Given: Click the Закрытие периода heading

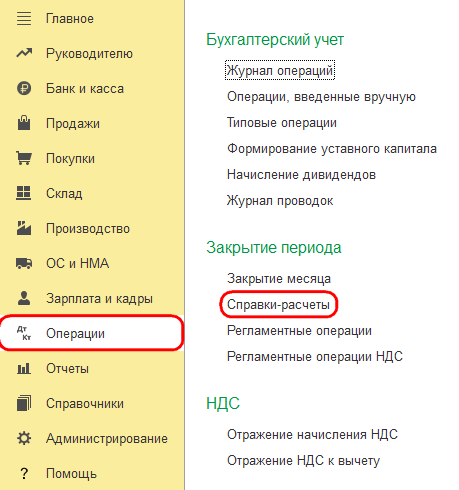Looking at the screenshot, I should click(x=274, y=248).
